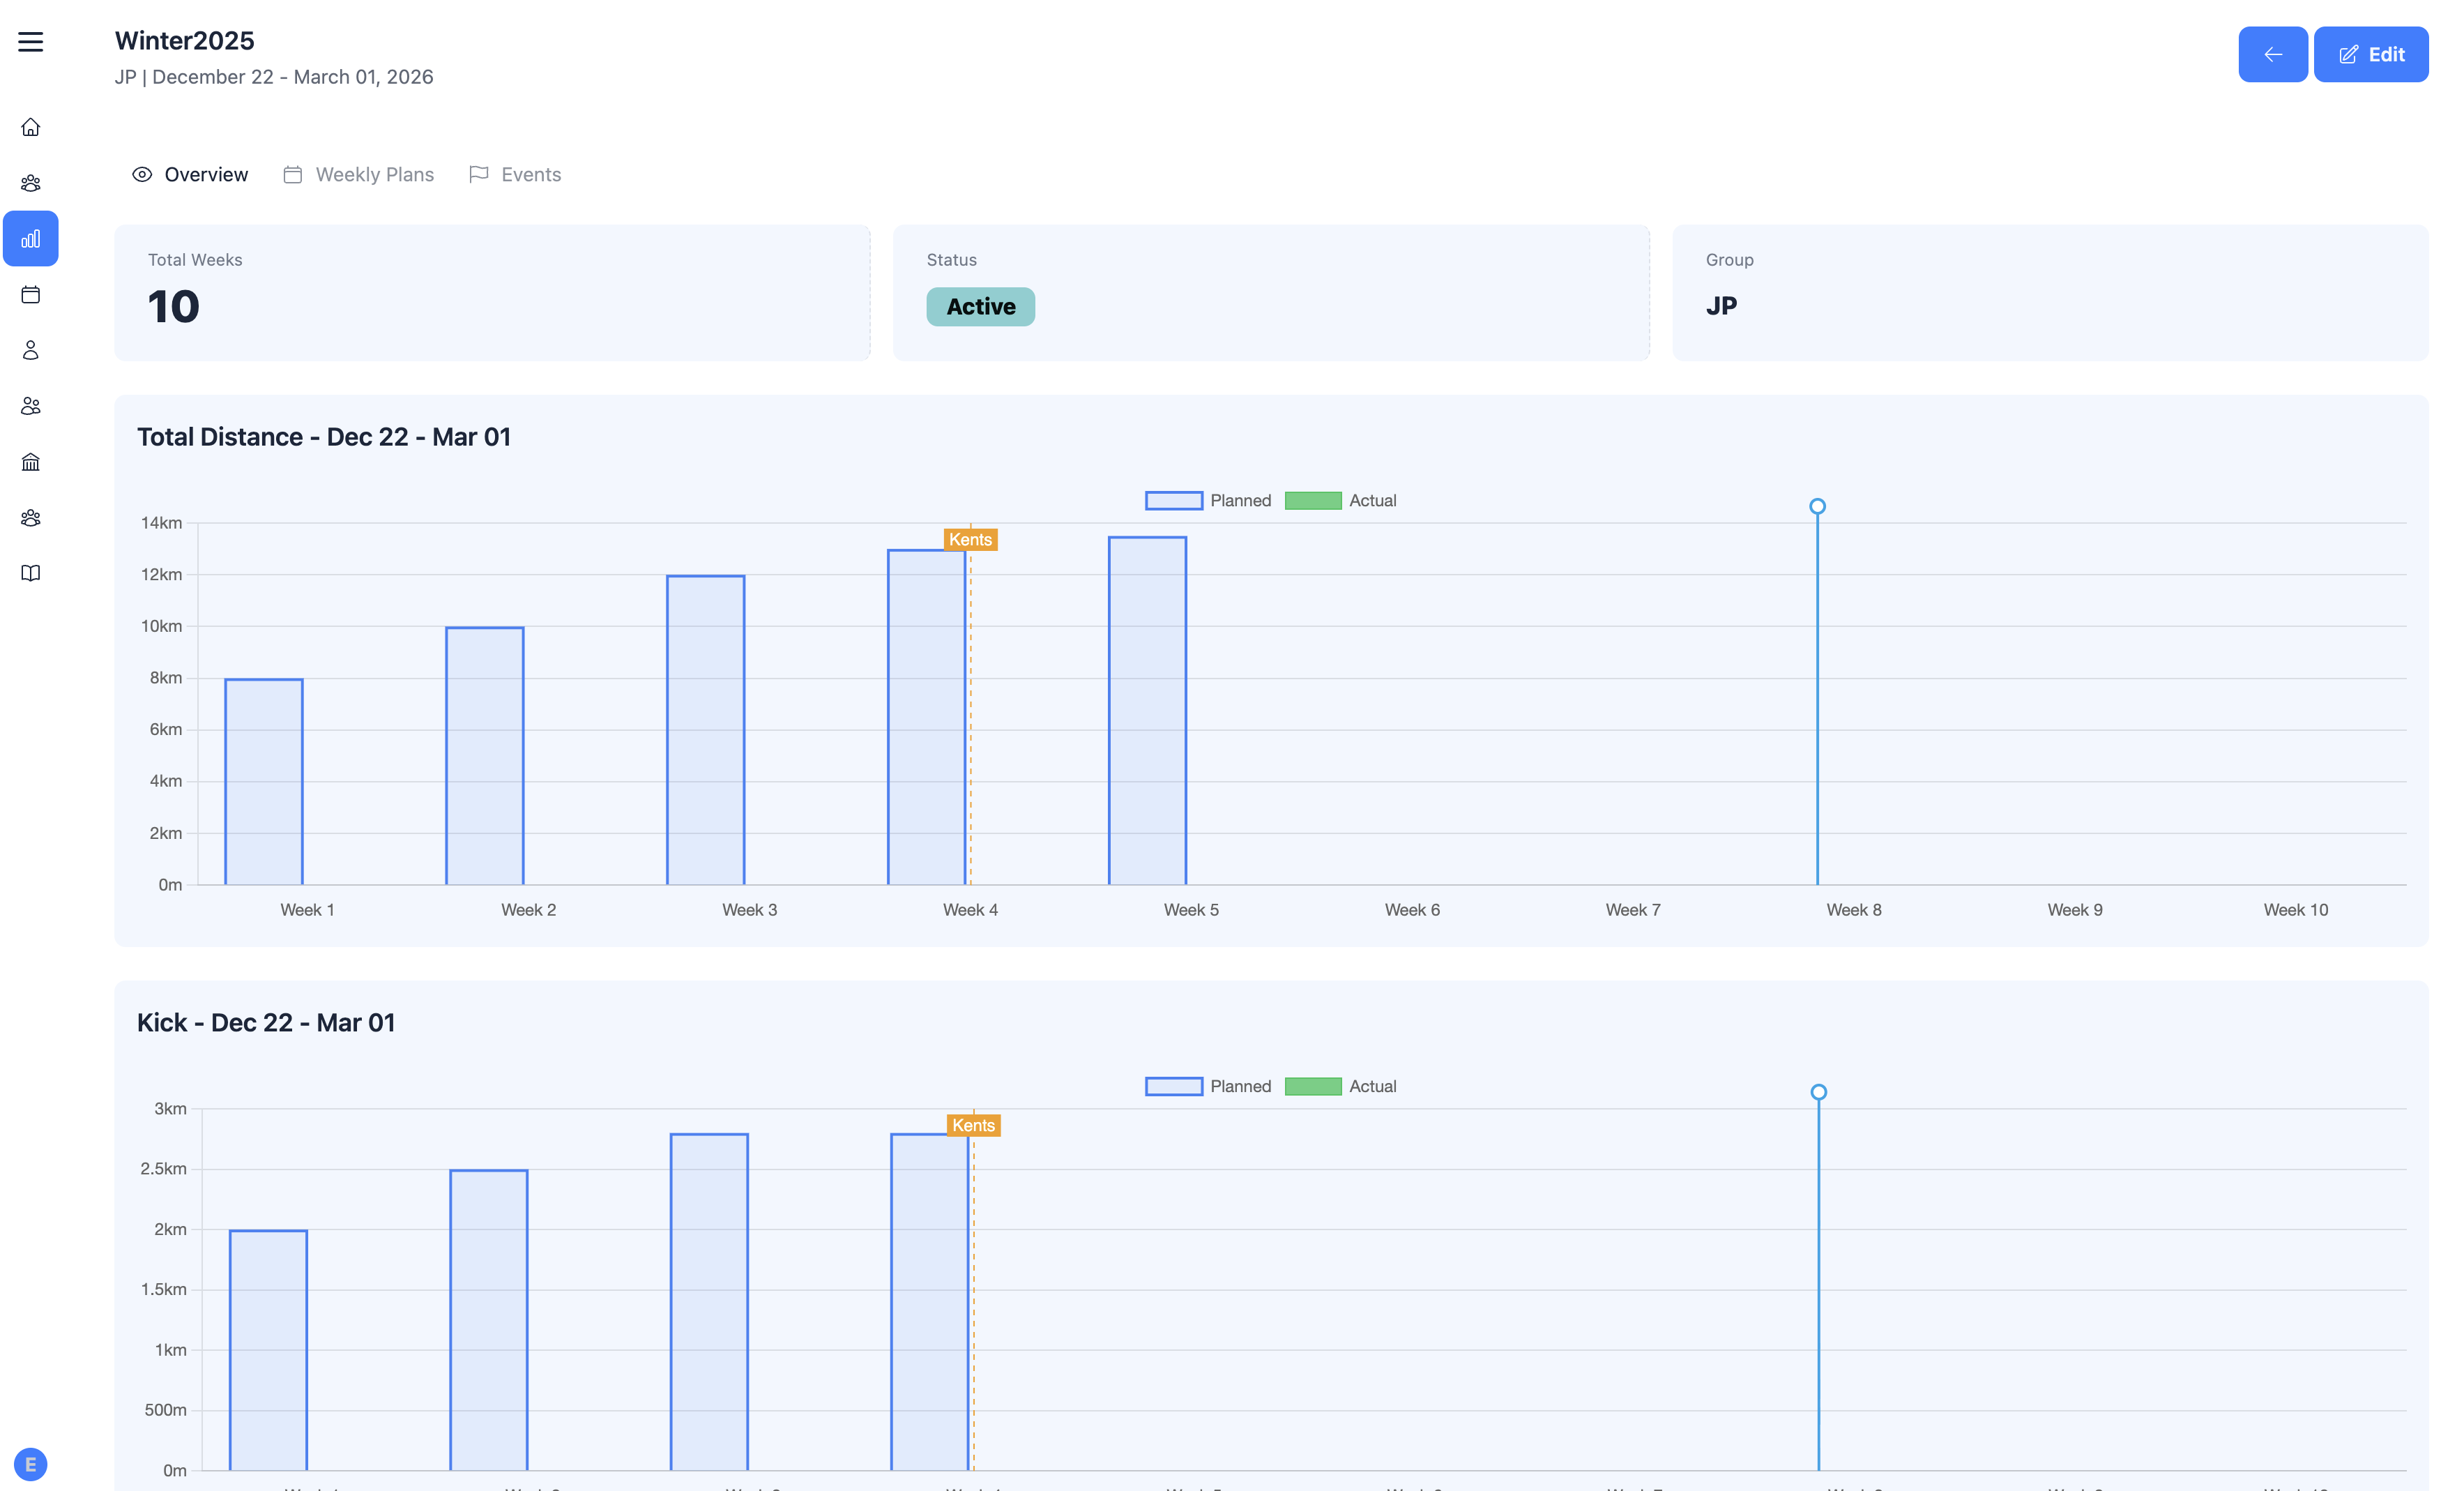
Task: Open the analytics bar chart icon
Action: tap(30, 238)
